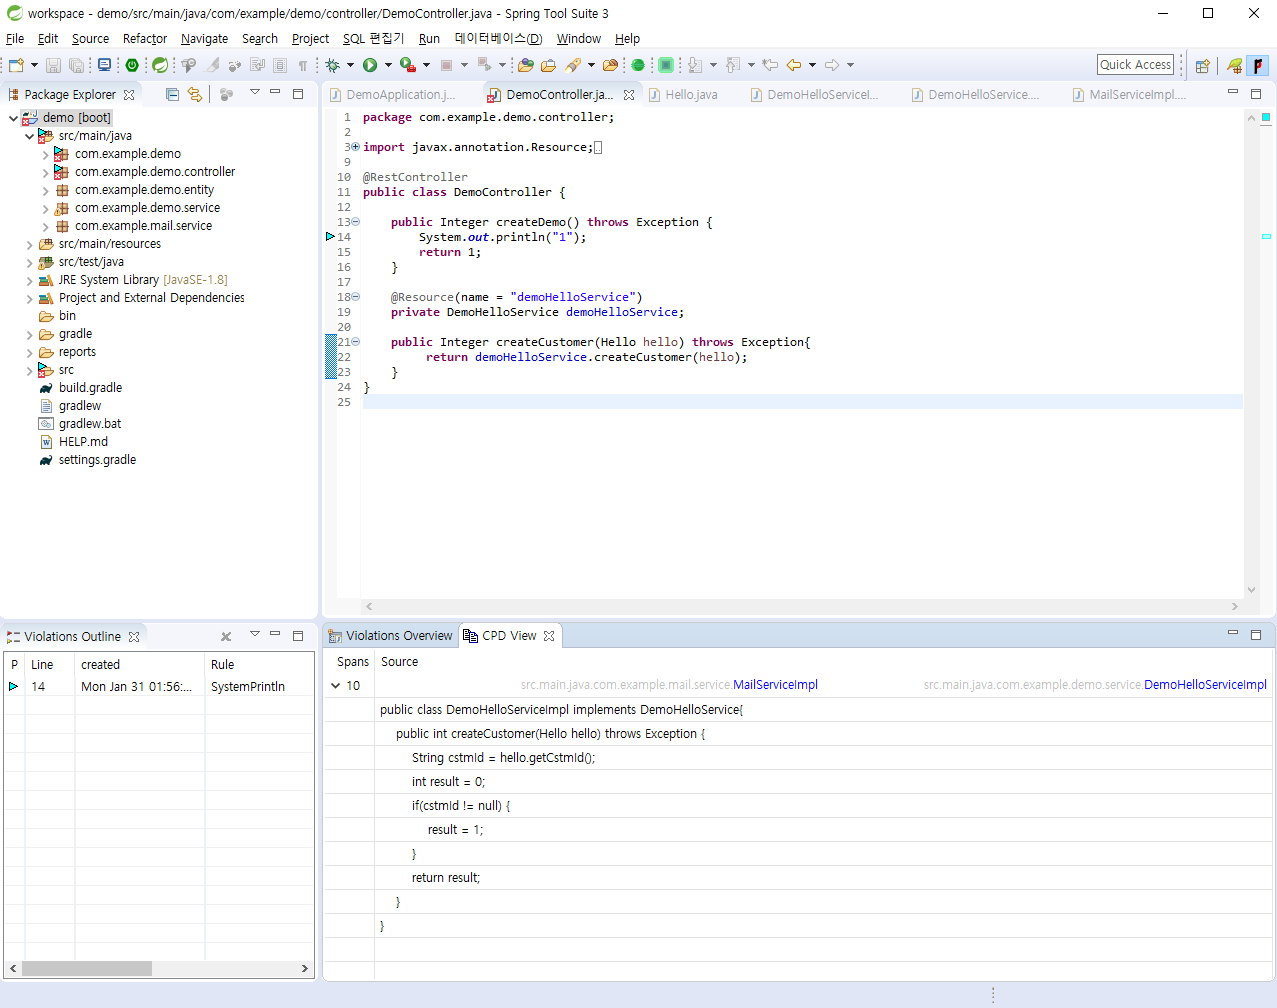The width and height of the screenshot is (1277, 1008).
Task: Toggle Show Whitespace Characters pilcrow icon
Action: pyautogui.click(x=302, y=65)
